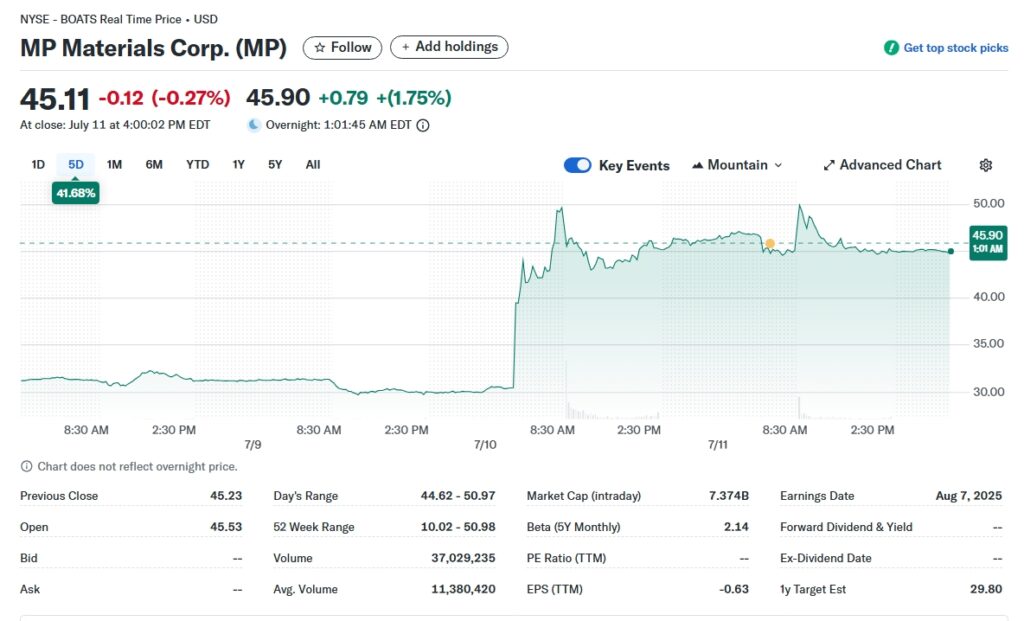Show All time range
This screenshot has height=621, width=1024.
(313, 165)
